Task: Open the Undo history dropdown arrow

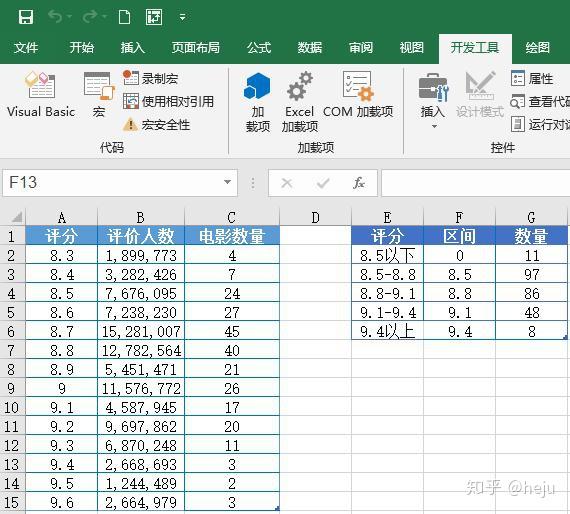Action: pyautogui.click(x=69, y=16)
